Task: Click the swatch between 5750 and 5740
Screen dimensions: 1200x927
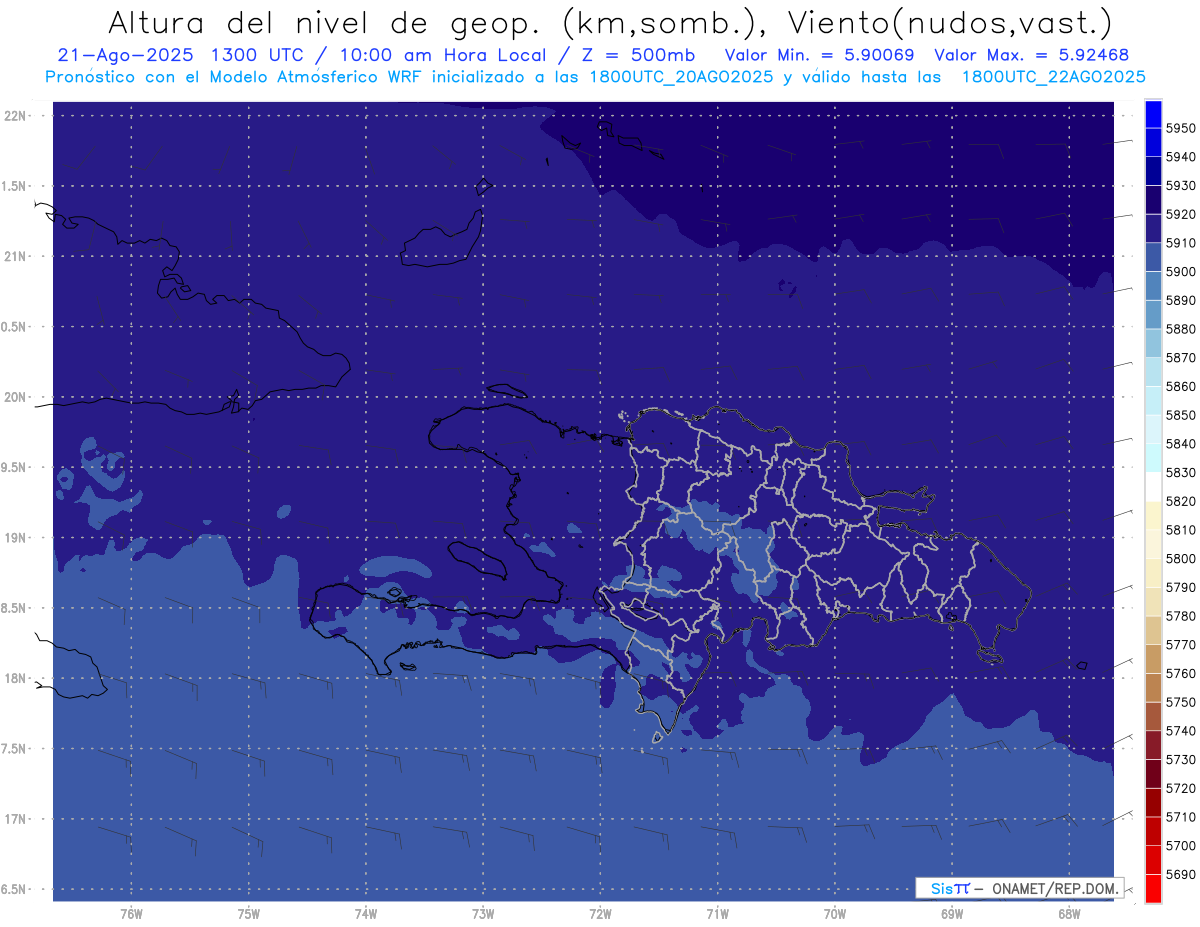Action: (x=1153, y=716)
